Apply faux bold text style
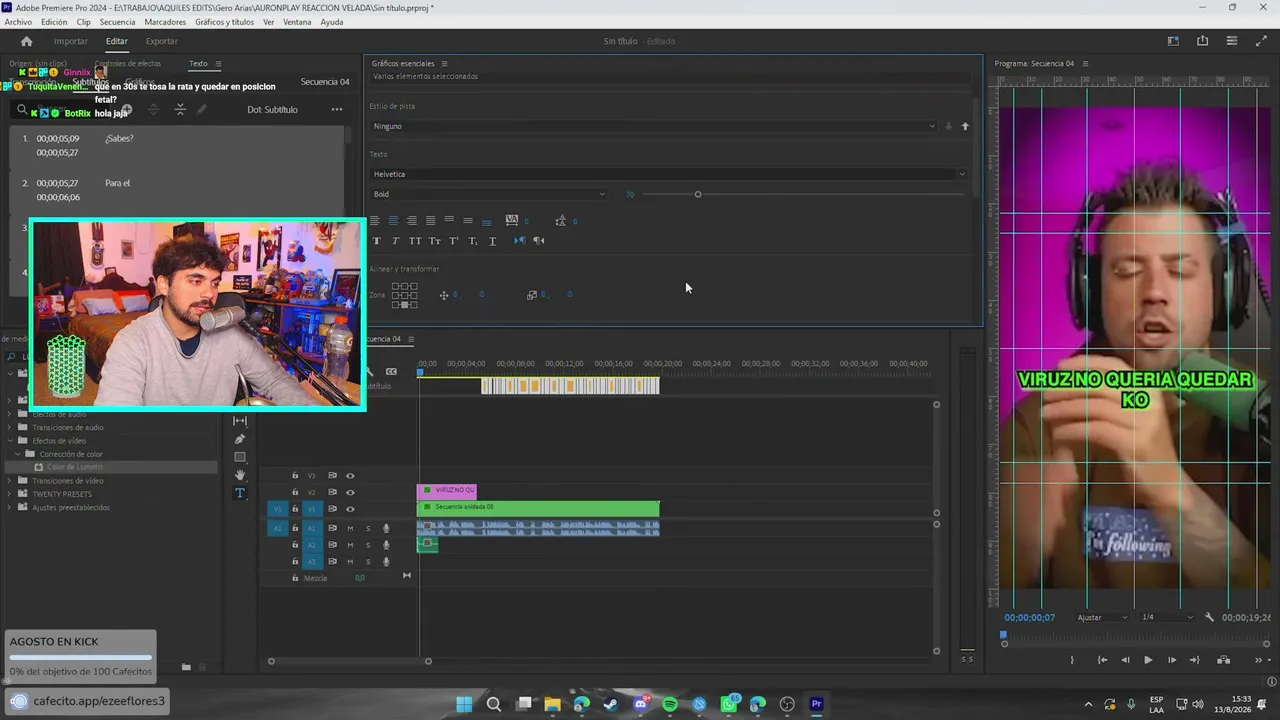Viewport: 1280px width, 720px height. point(376,241)
